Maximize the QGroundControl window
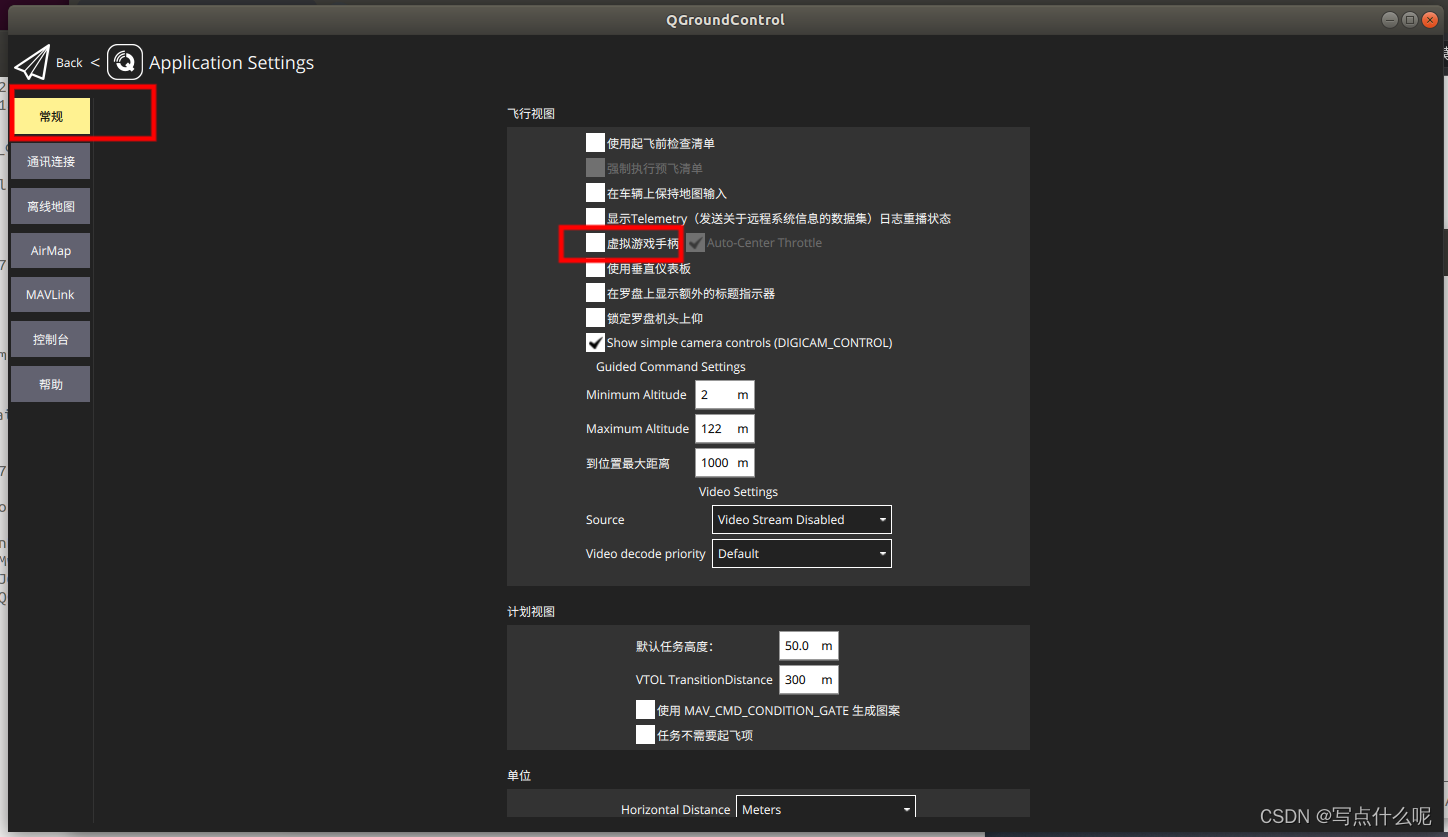 point(1410,19)
